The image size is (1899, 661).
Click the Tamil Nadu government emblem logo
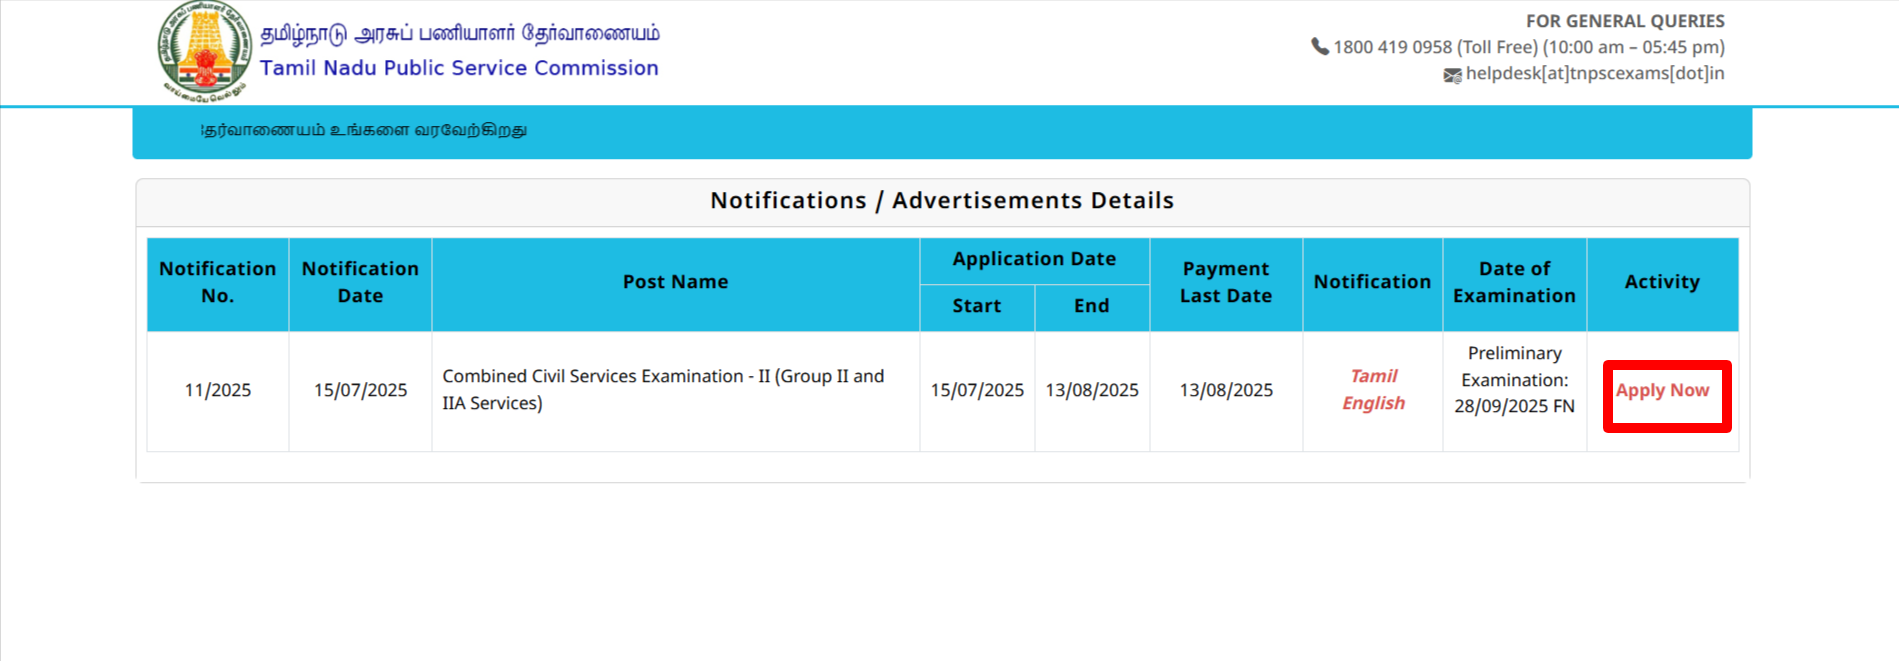pos(204,51)
